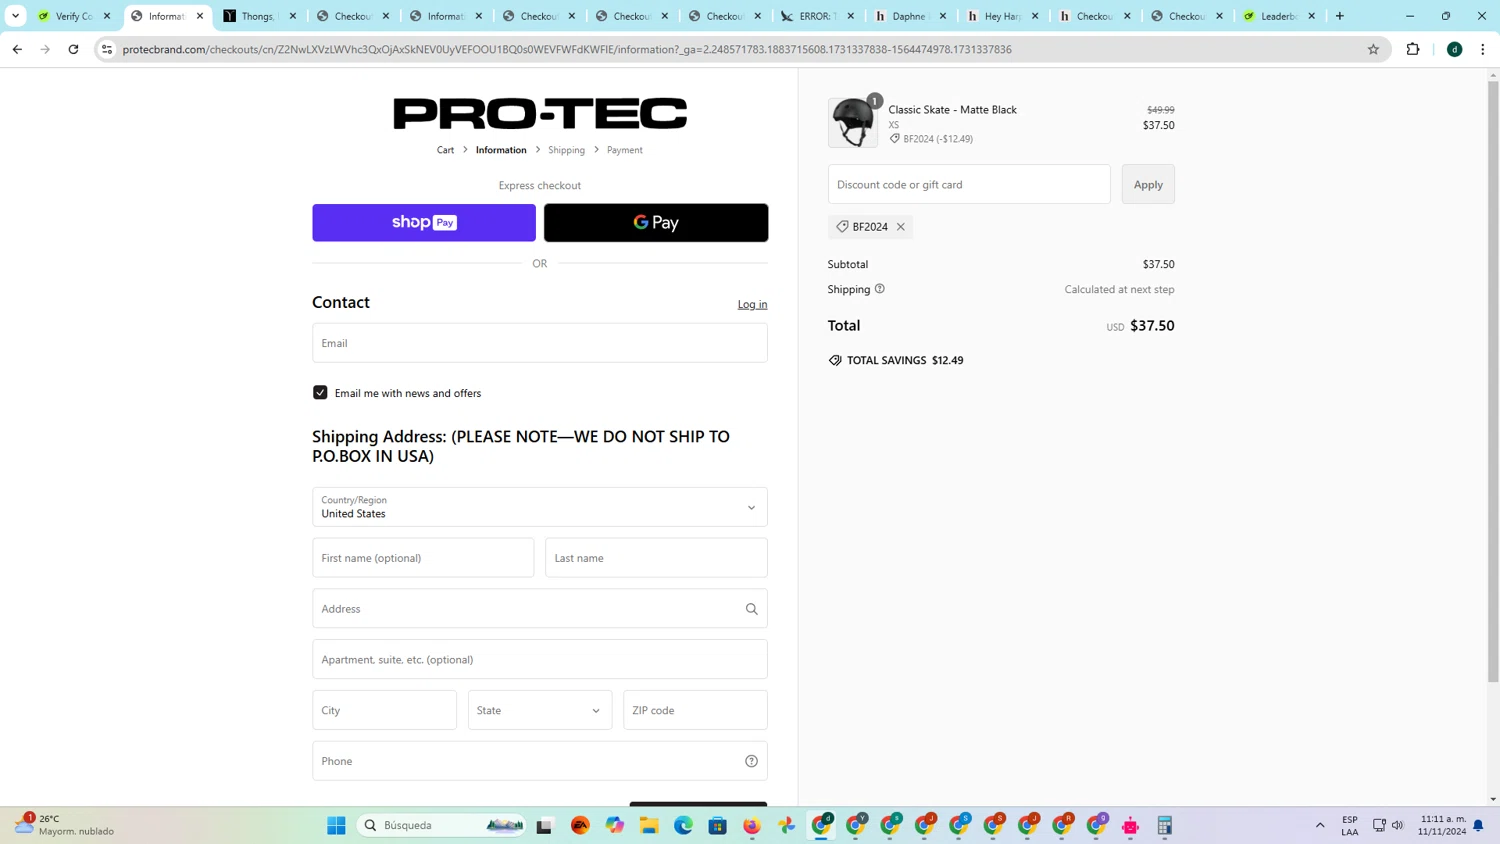Click the Apply discount button
This screenshot has width=1500, height=844.
[x=1148, y=184]
